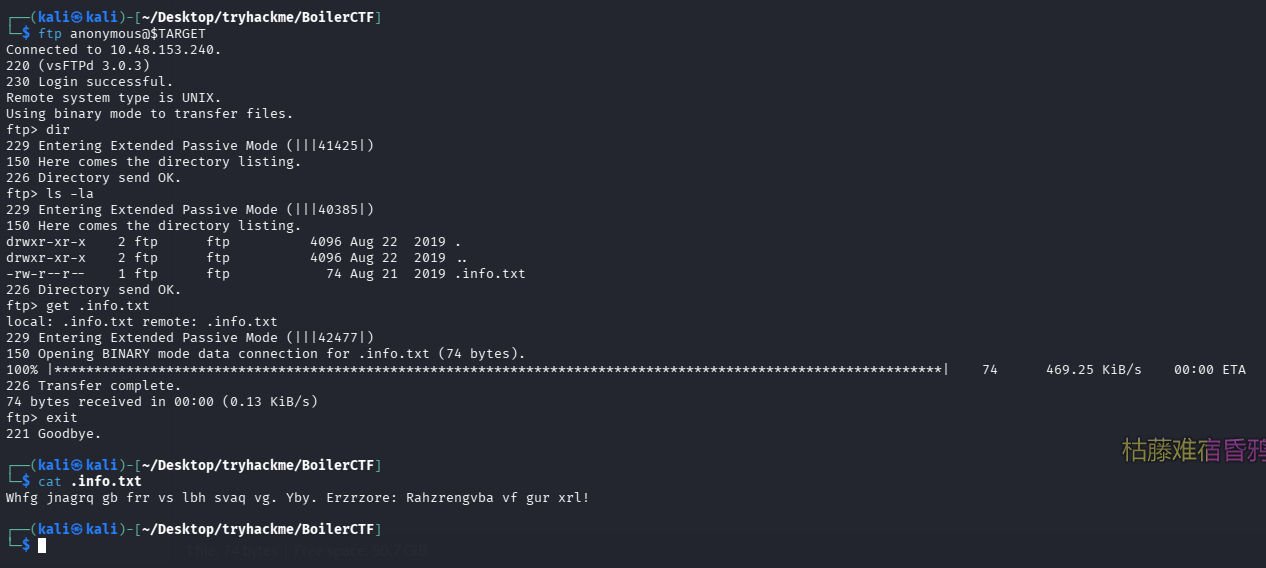Click the "exit" command at the ftp prompt
1266x568 pixels.
point(61,417)
